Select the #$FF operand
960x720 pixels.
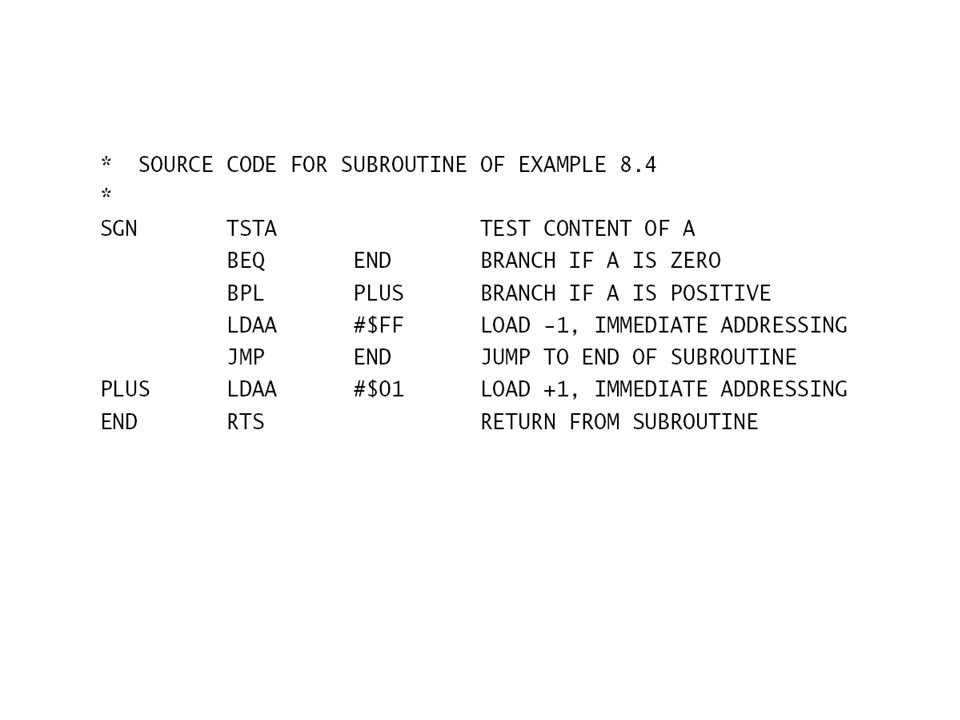click(378, 325)
